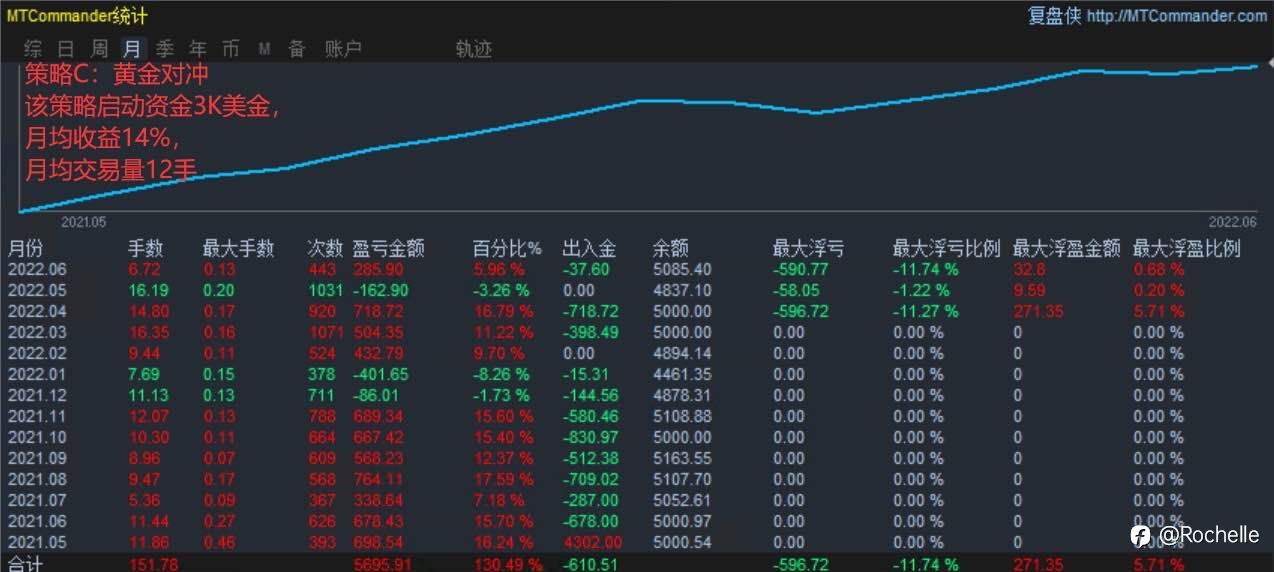Sort by the 月份 column header
1274x572 pixels.
click(x=26, y=248)
